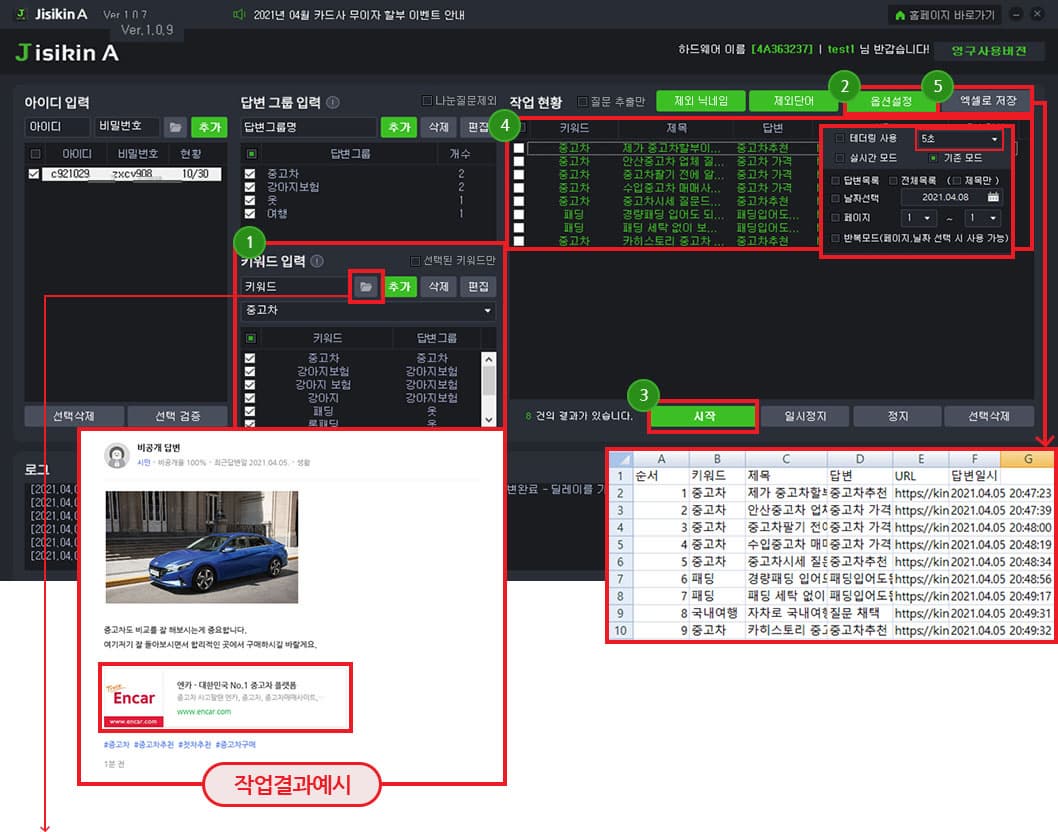The width and height of the screenshot is (1058, 832).
Task: Open the 5초 delay dropdown
Action: pyautogui.click(x=959, y=139)
